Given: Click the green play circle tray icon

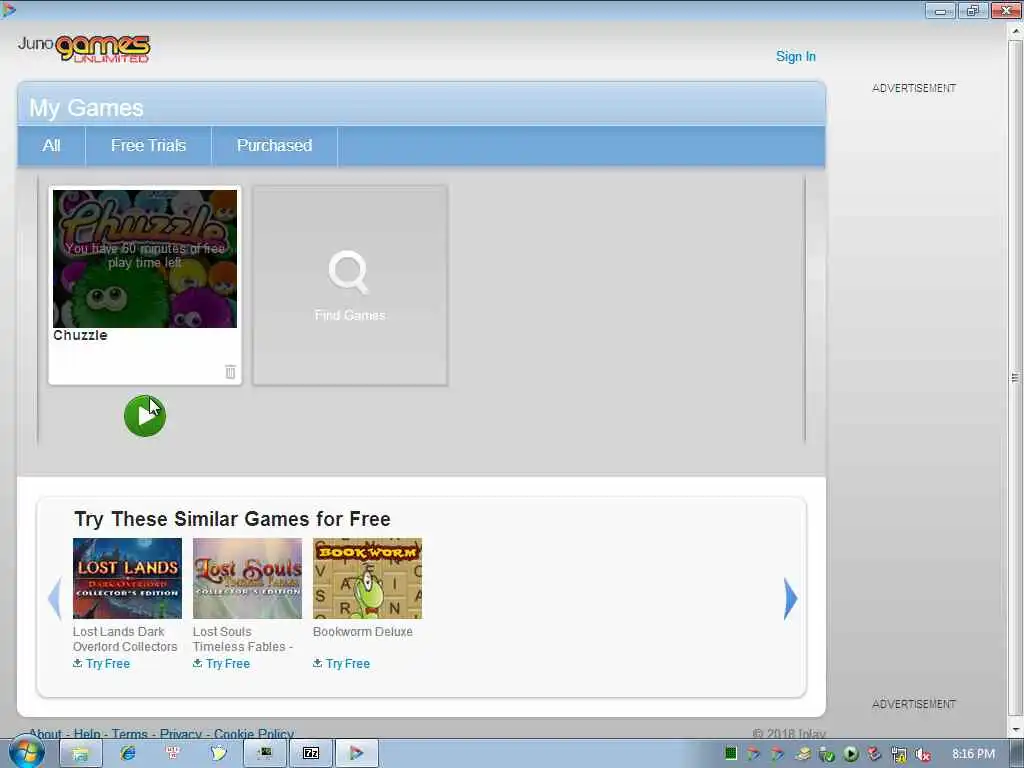Looking at the screenshot, I should point(850,754).
